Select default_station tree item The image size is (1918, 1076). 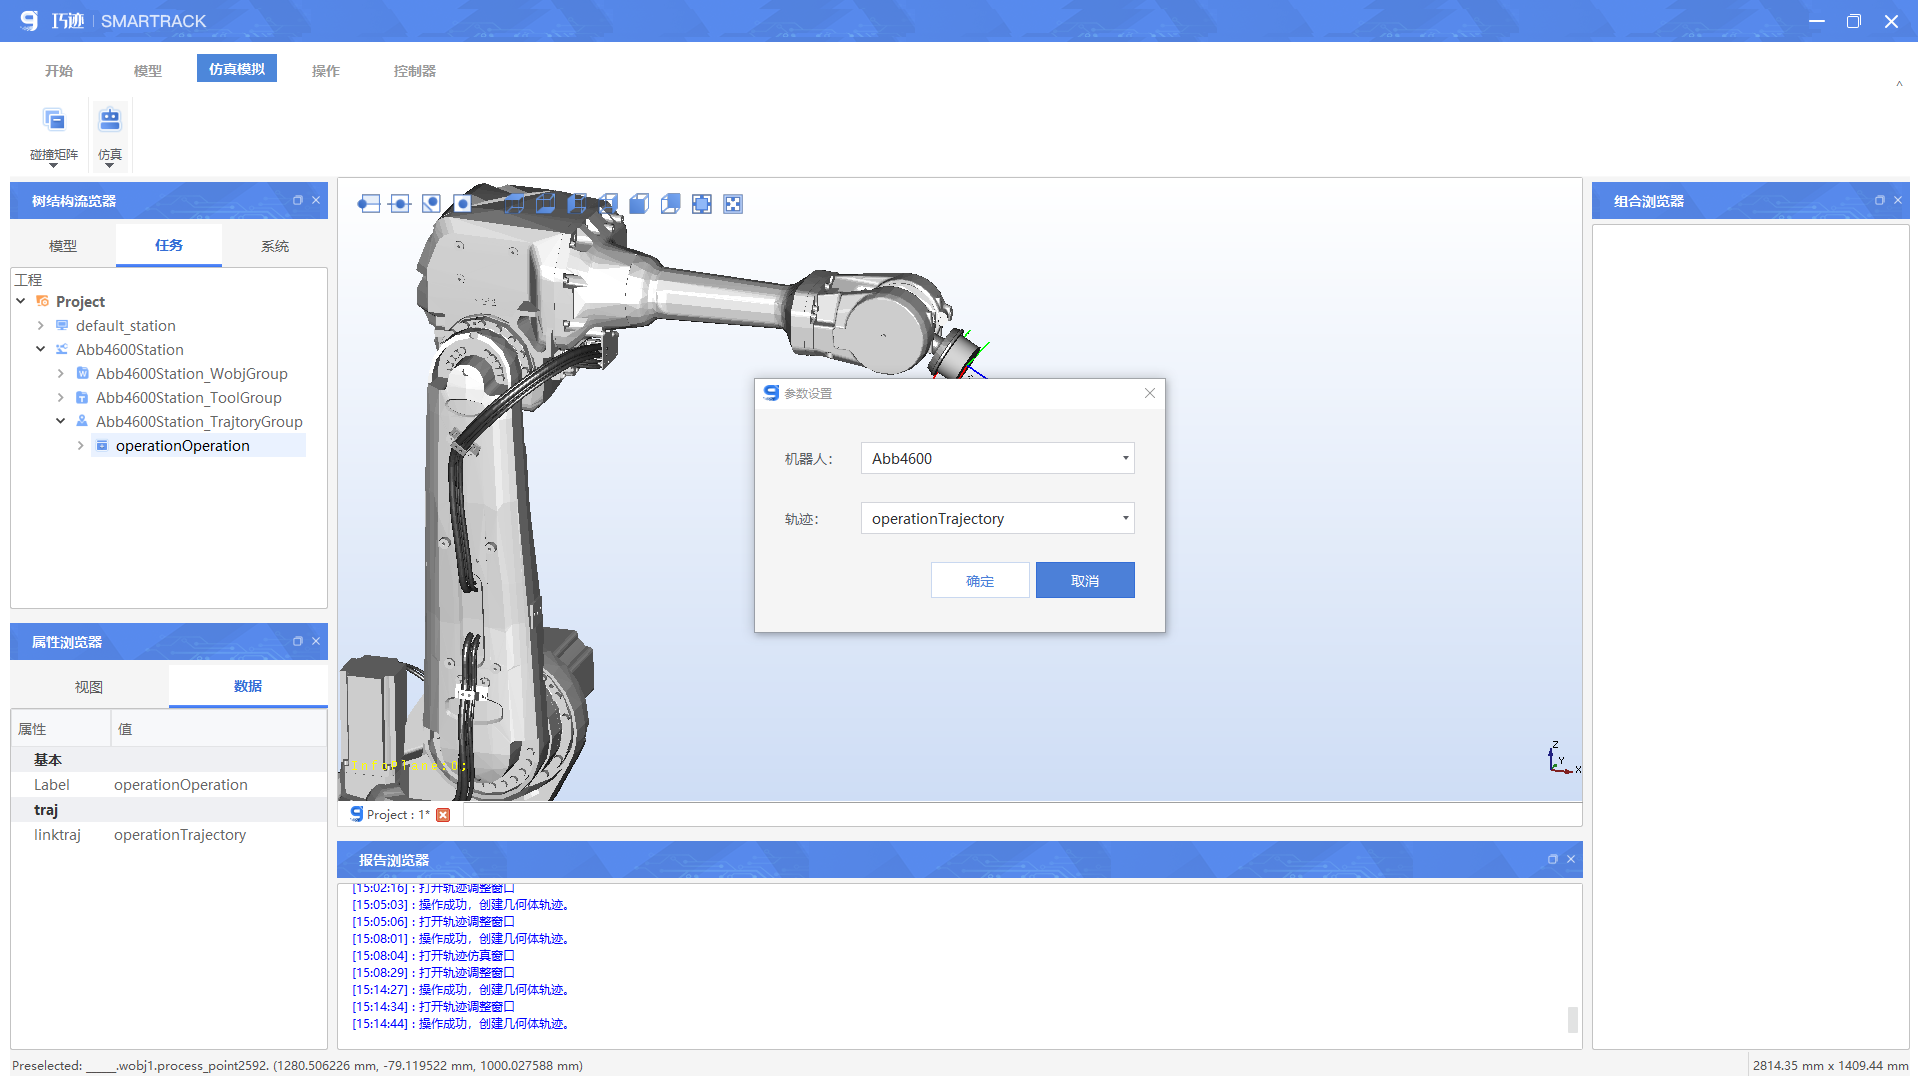[x=126, y=325]
